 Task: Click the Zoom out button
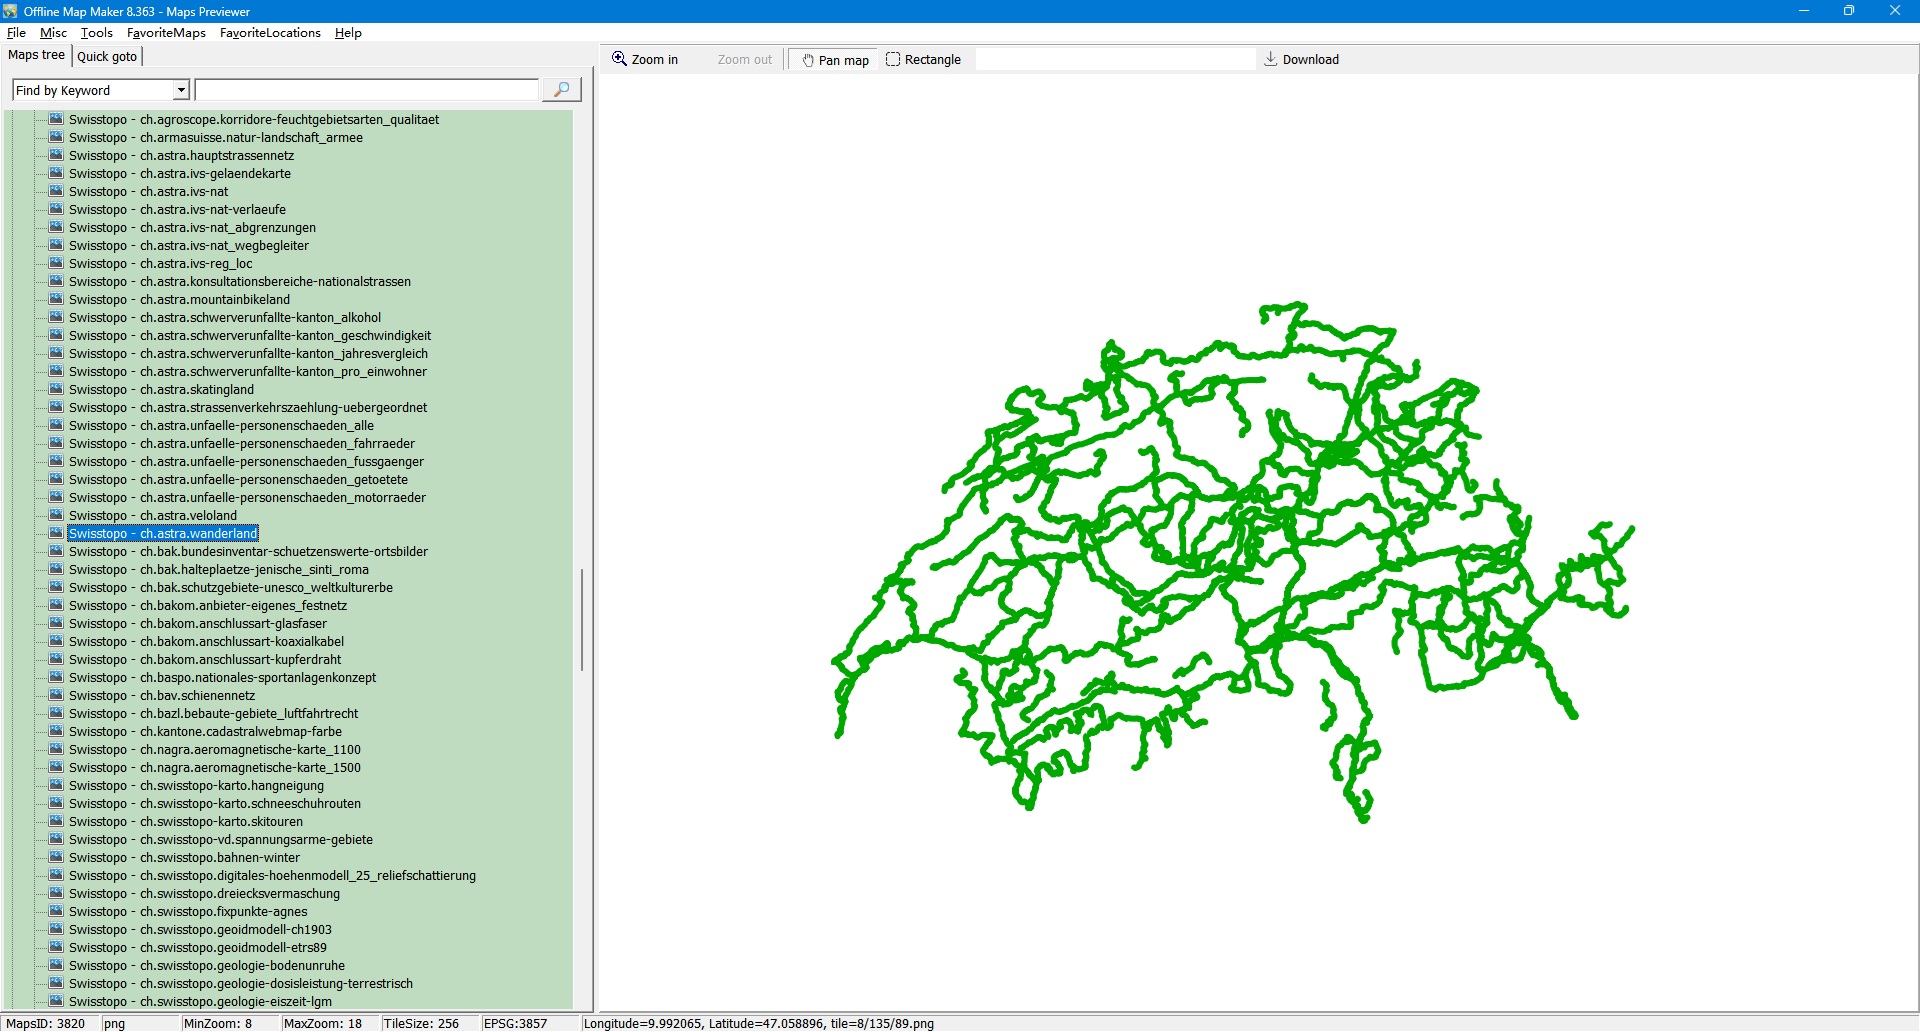point(744,60)
